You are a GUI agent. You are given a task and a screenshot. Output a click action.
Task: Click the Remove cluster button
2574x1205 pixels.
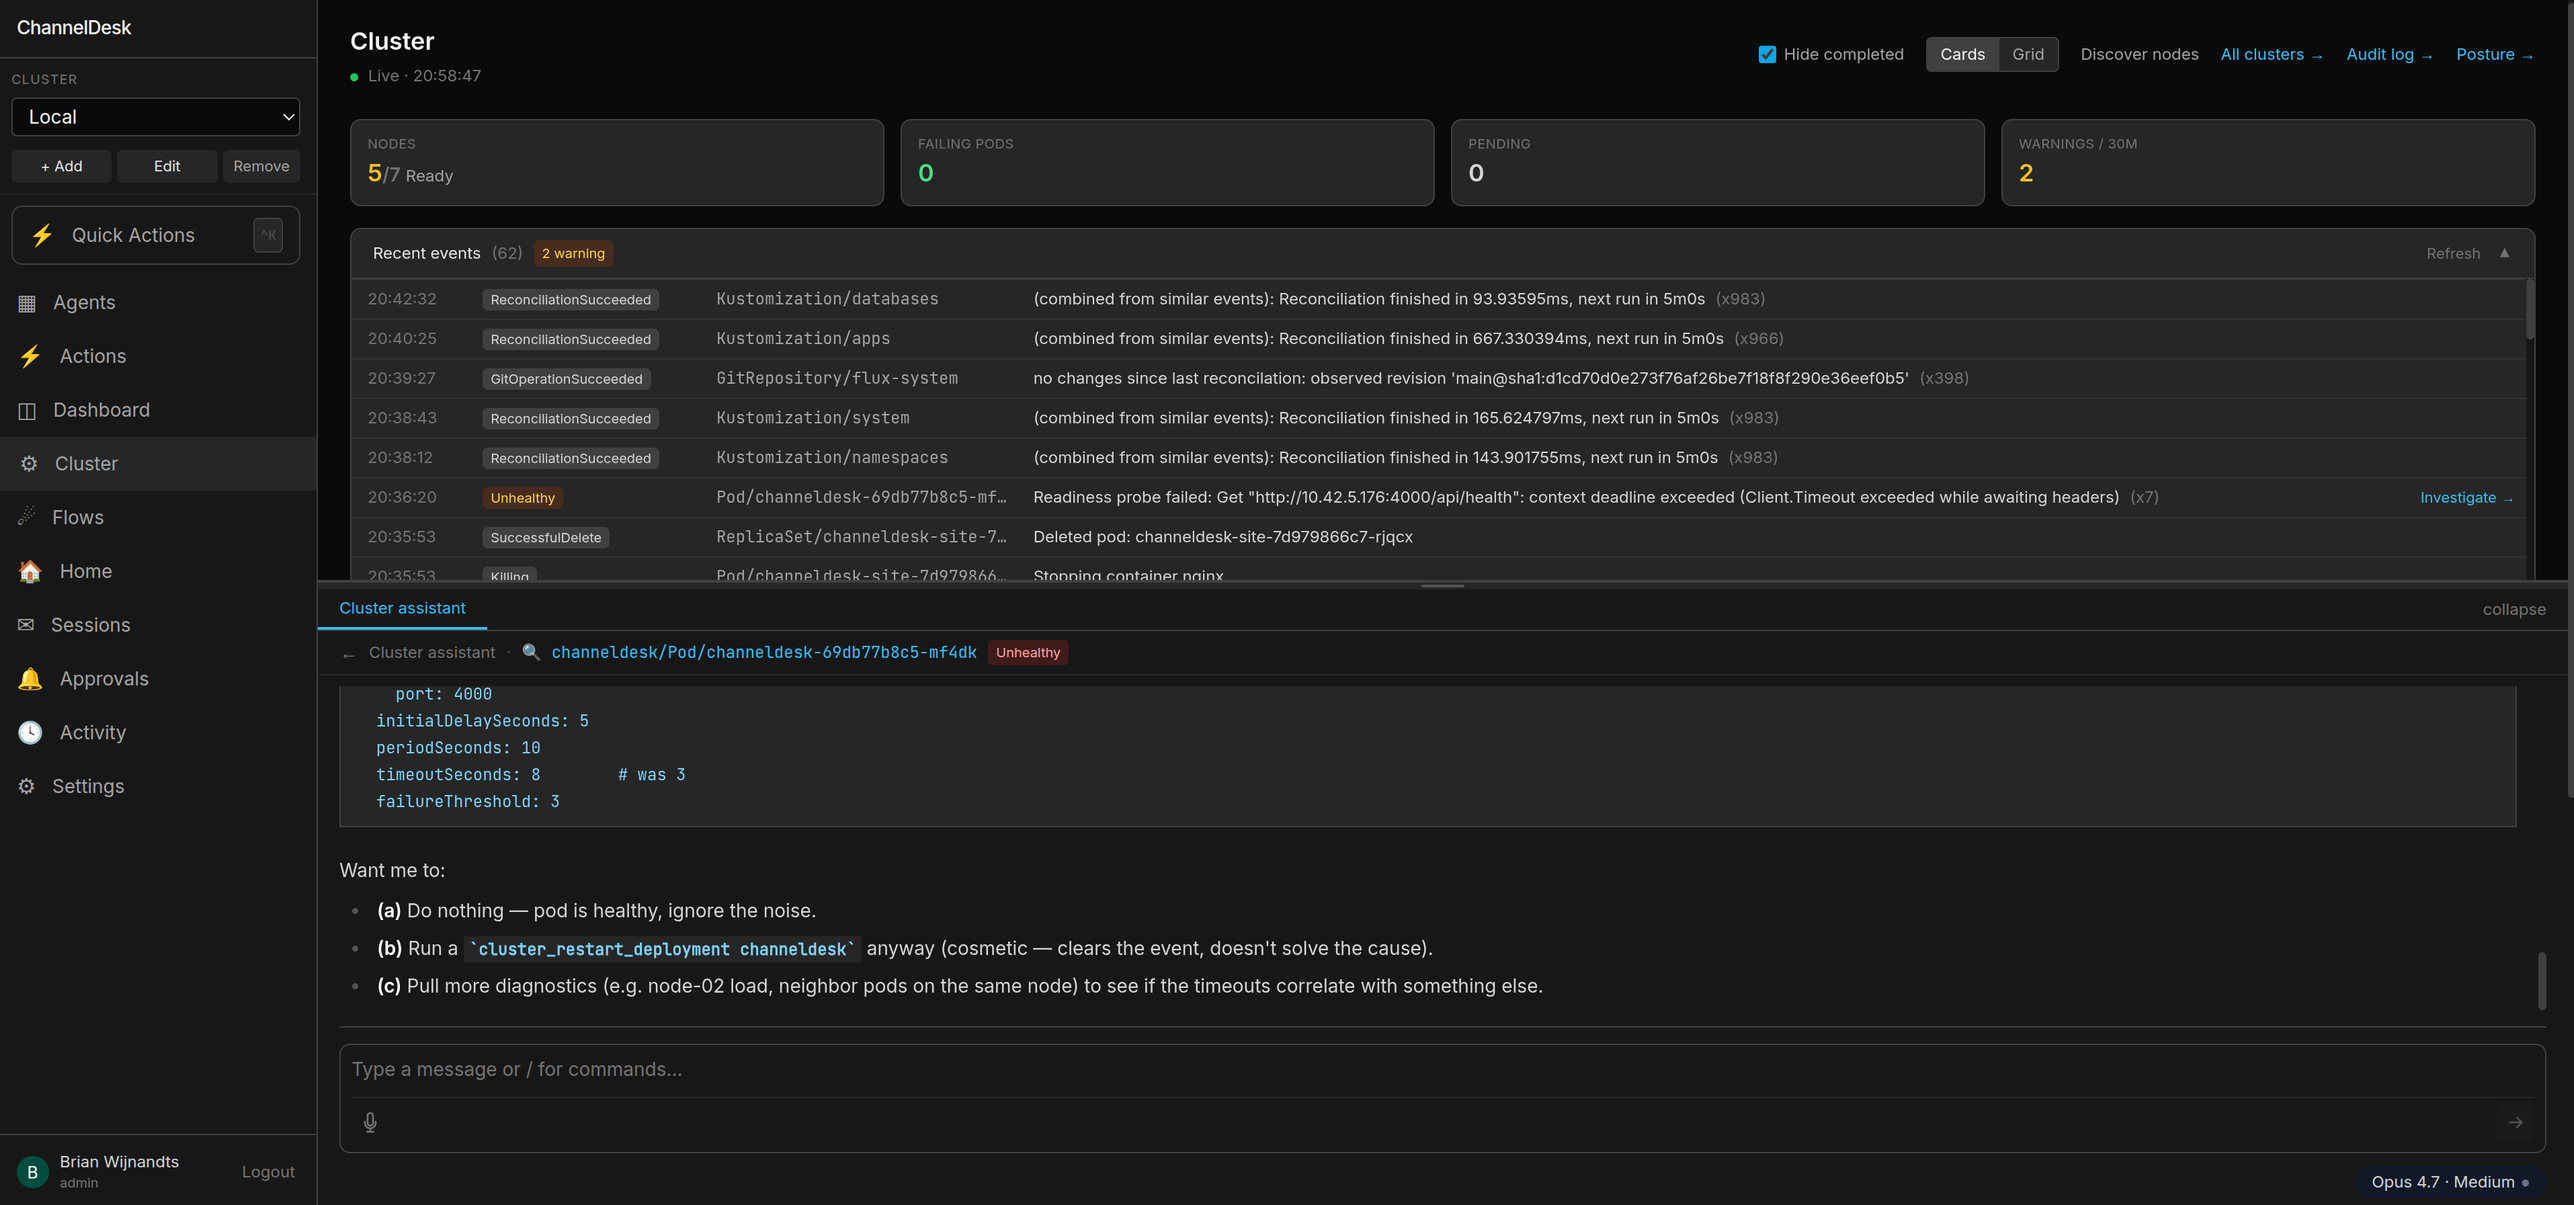tap(261, 166)
